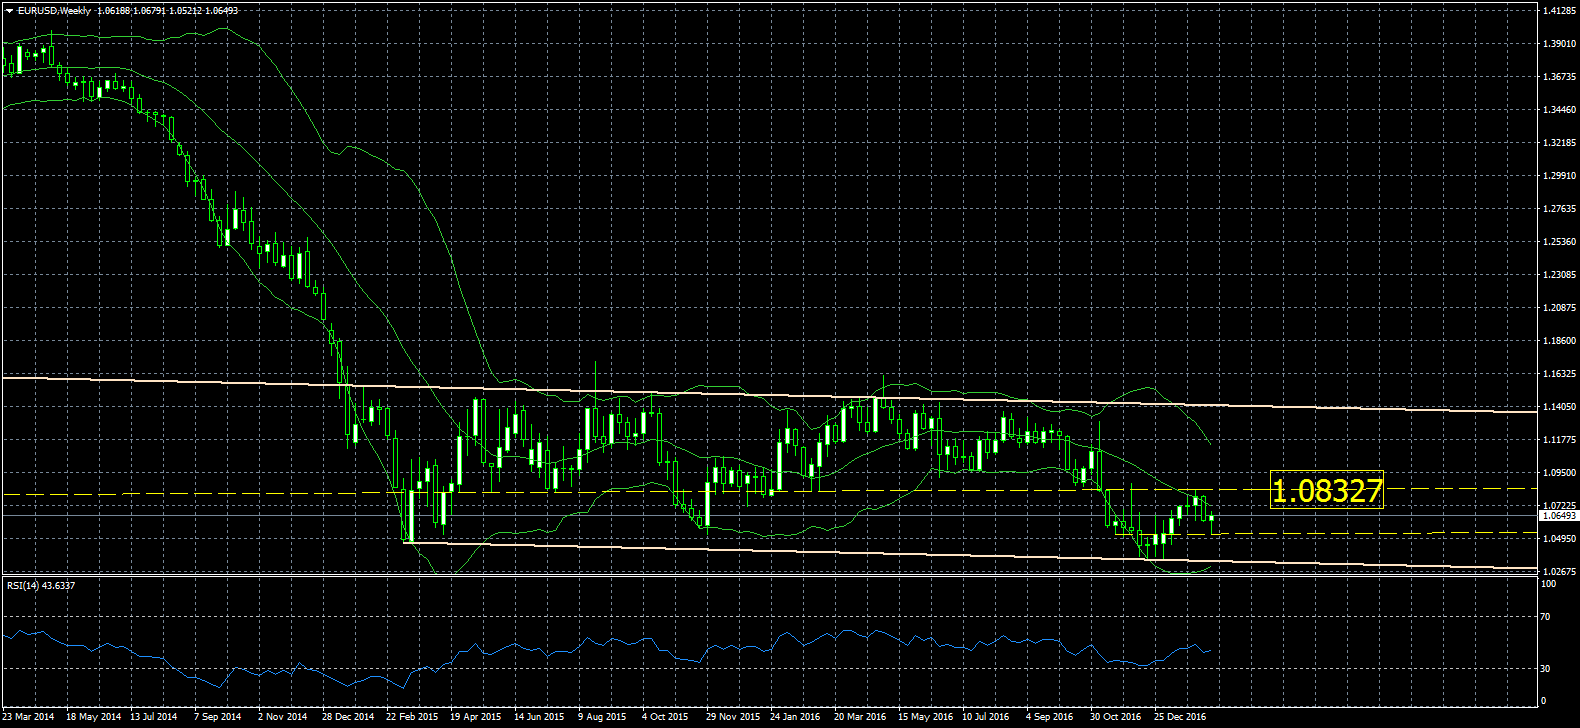Click the 28 Dec 2014 date label
This screenshot has width=1580, height=728.
348,717
